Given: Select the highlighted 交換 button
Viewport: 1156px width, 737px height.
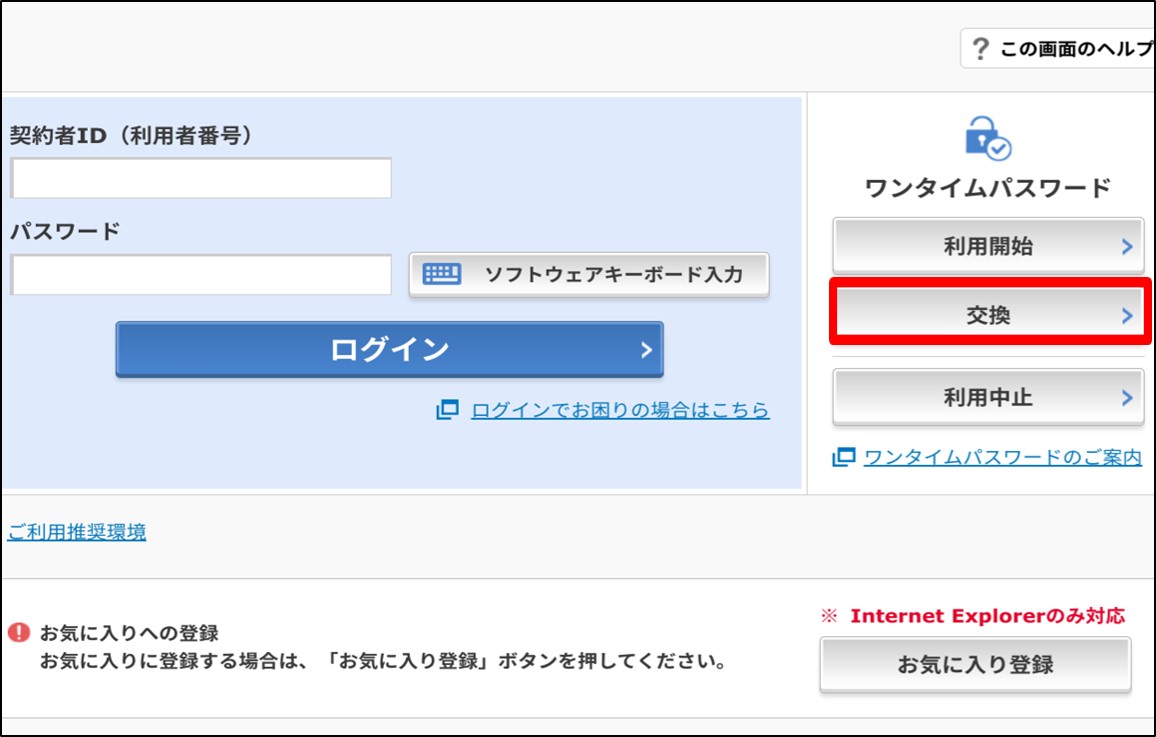Looking at the screenshot, I should (x=988, y=316).
